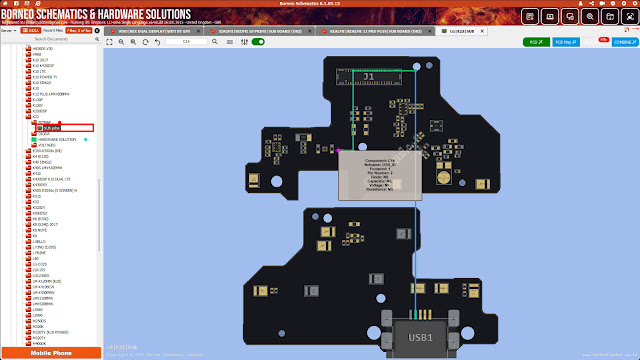
Task: Open the Server dropdown in left panel
Action: 9,31
